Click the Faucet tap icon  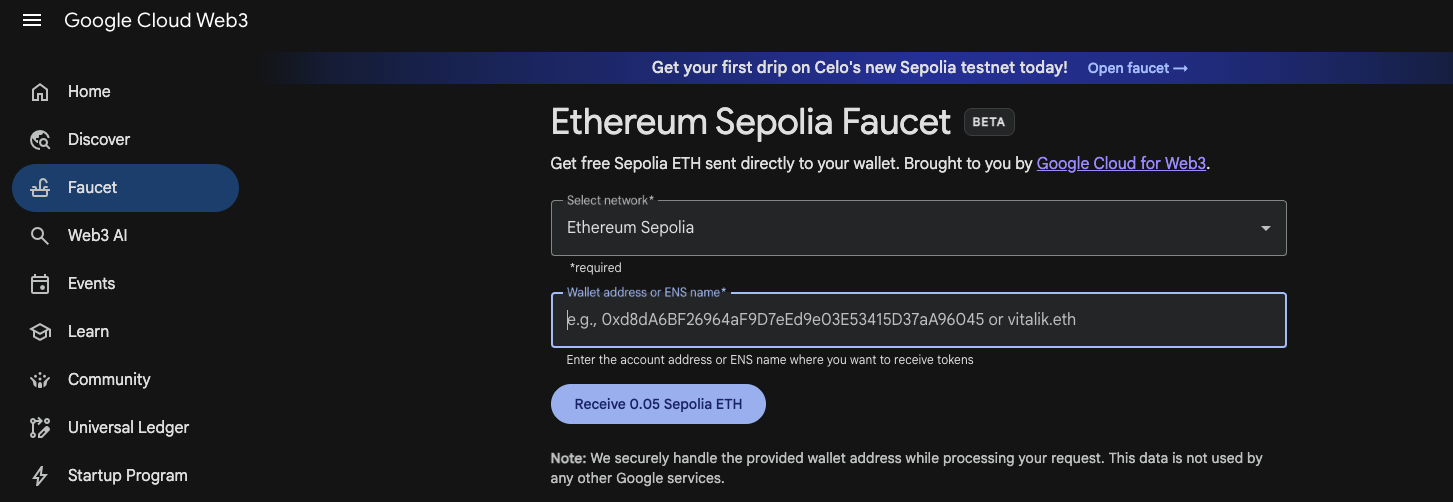tap(40, 188)
